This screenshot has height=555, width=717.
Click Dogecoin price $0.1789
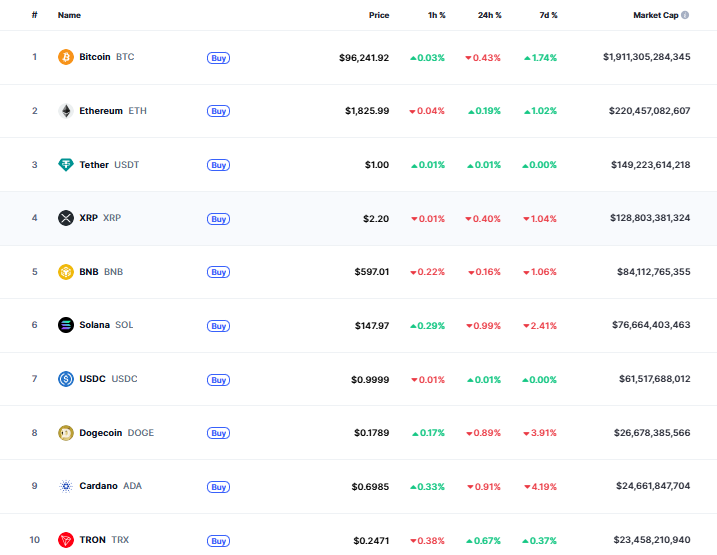point(372,432)
